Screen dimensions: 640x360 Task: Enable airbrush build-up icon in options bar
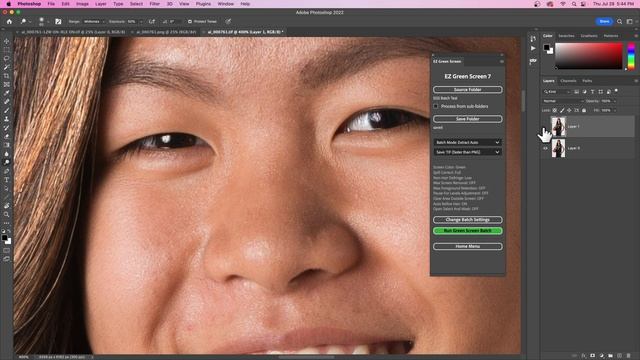click(x=152, y=21)
